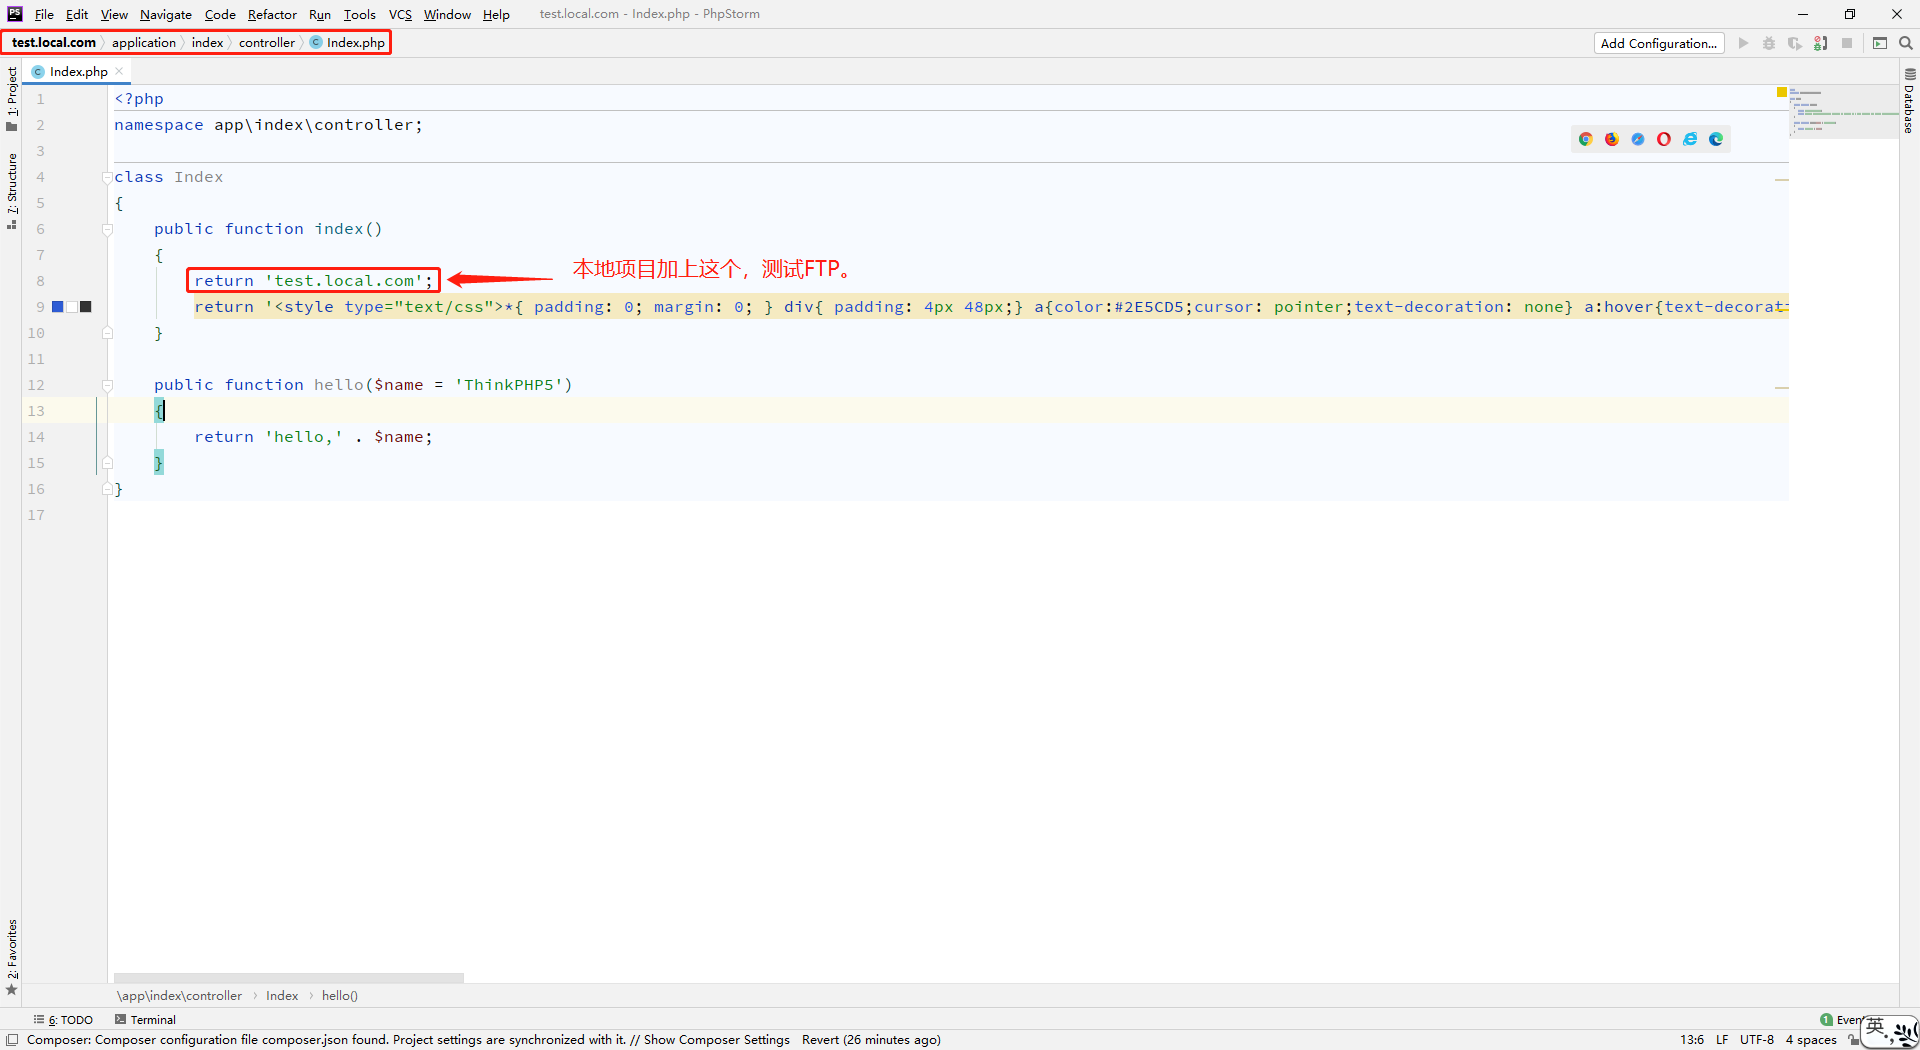The width and height of the screenshot is (1920, 1050).
Task: Click the PhpStorm application logo
Action: [15, 14]
